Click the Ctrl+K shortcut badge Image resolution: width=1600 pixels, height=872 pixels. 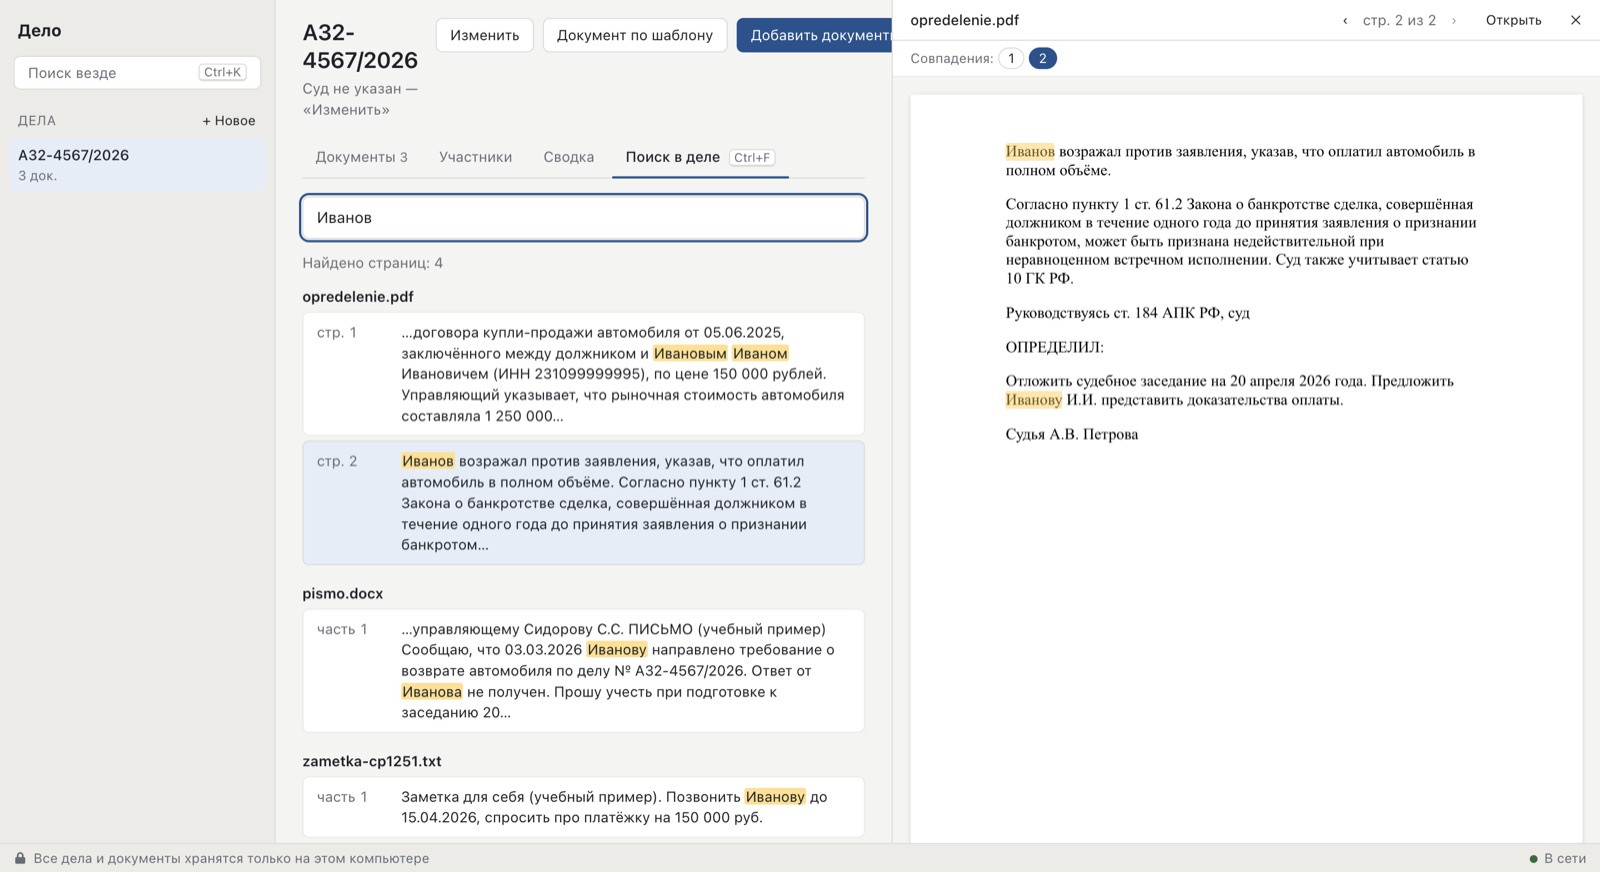point(222,72)
